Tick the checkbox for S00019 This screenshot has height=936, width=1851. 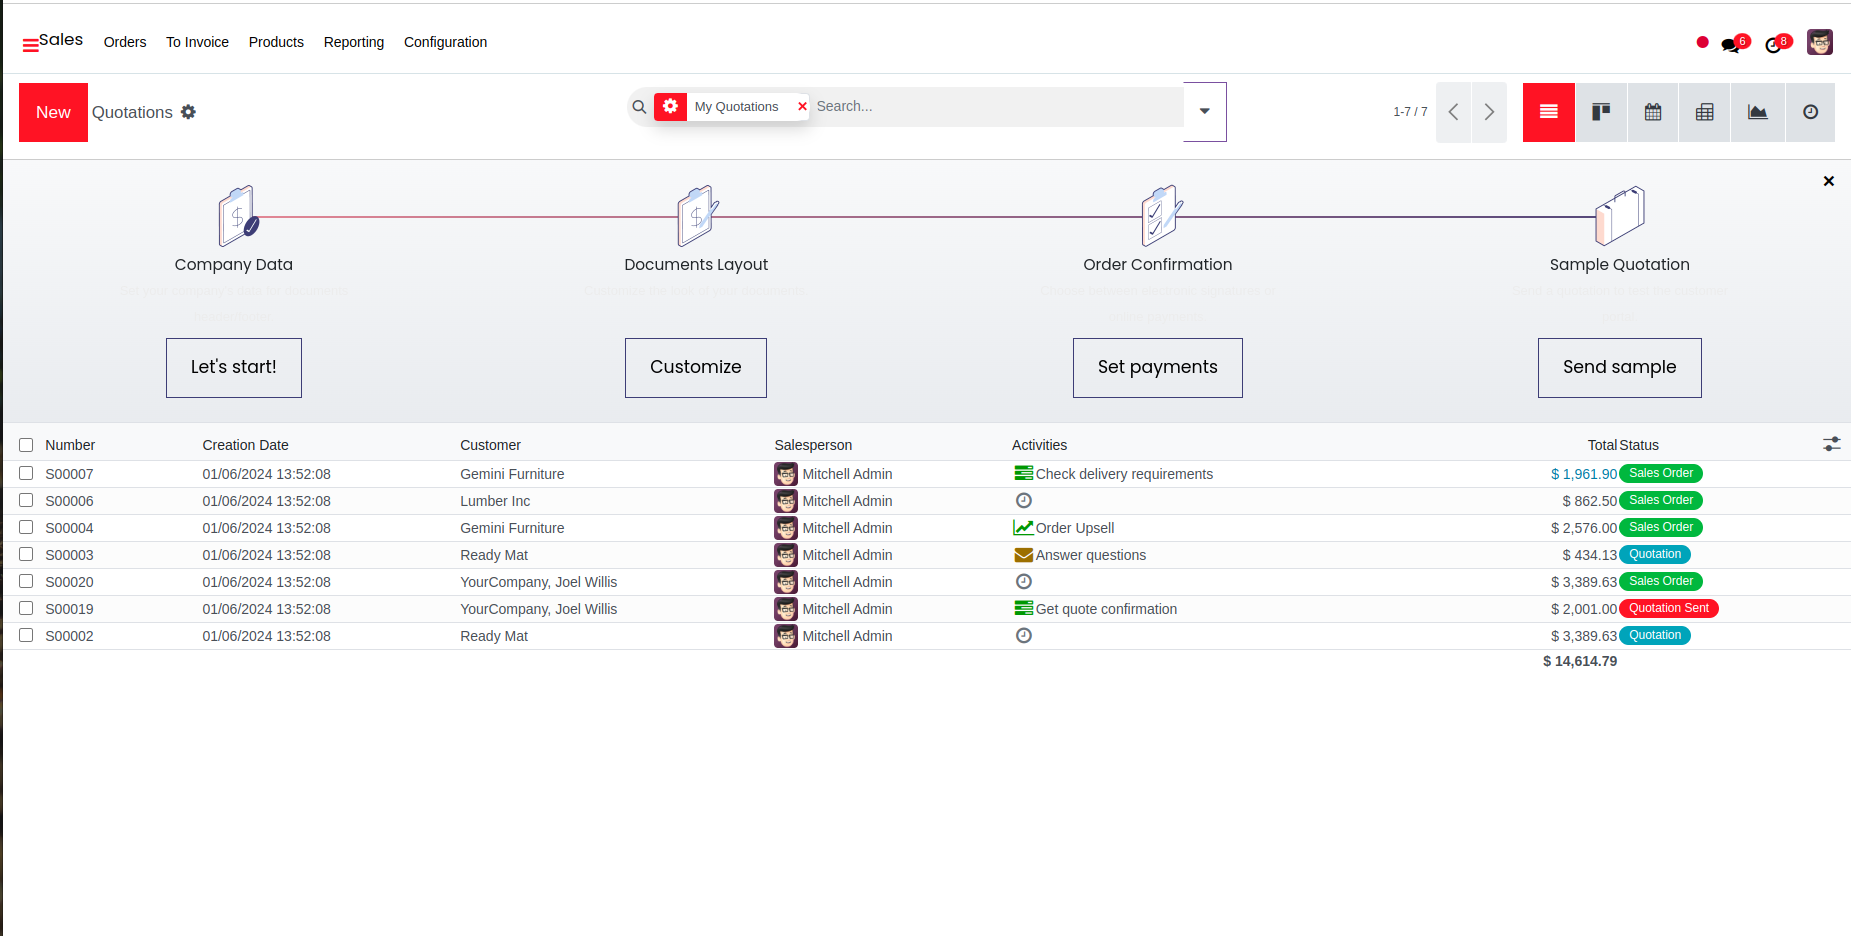pos(26,608)
